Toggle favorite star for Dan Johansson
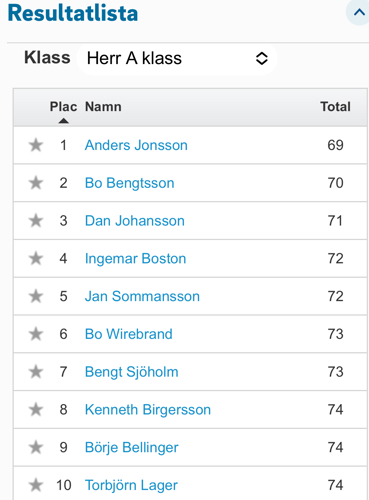Image resolution: width=369 pixels, height=500 pixels. pyautogui.click(x=36, y=221)
